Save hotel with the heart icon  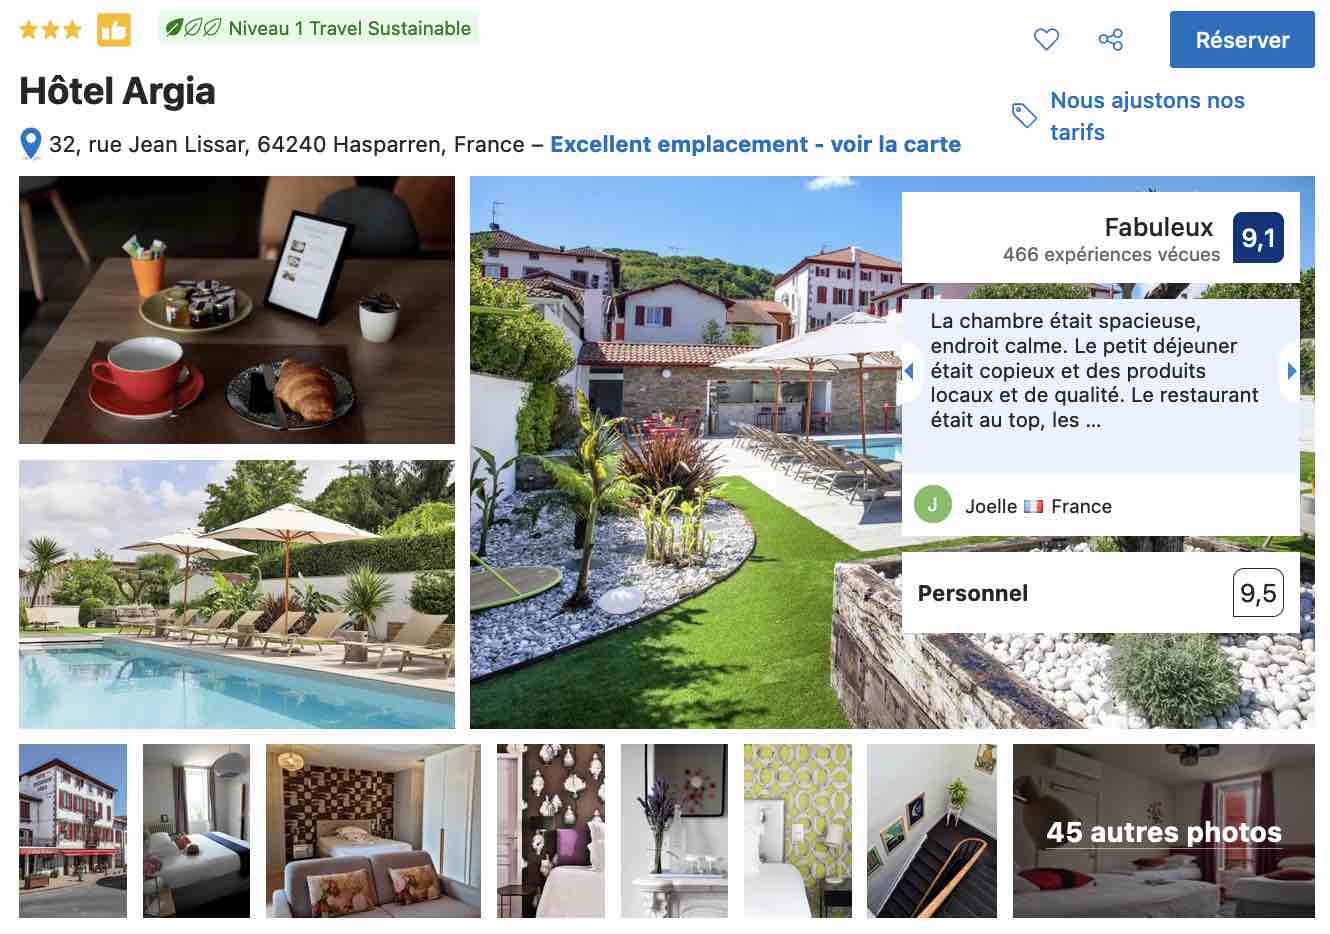(1046, 39)
